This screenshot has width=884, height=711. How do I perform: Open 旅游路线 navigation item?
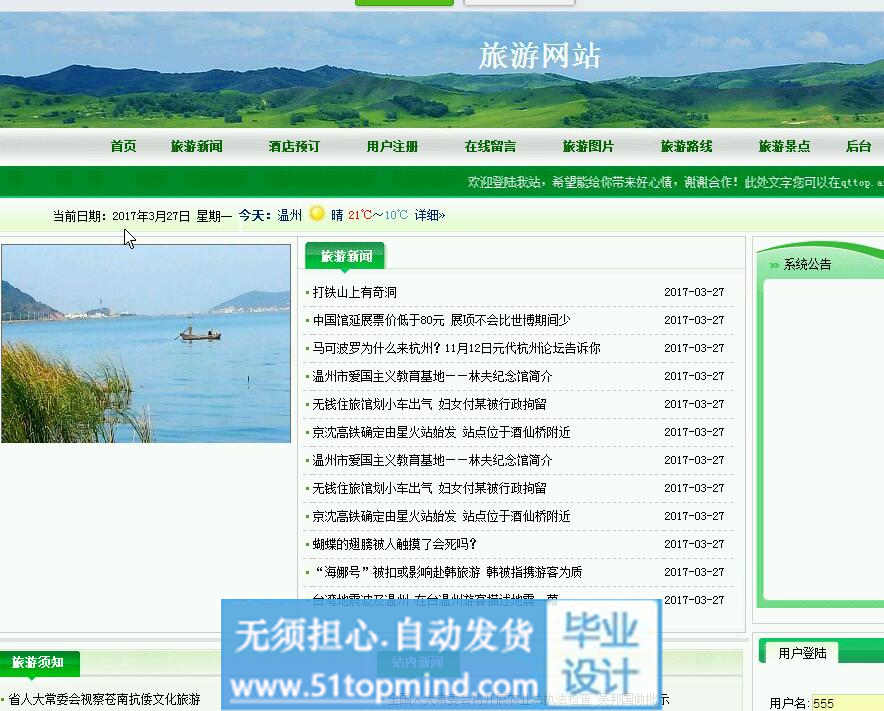pyautogui.click(x=686, y=147)
